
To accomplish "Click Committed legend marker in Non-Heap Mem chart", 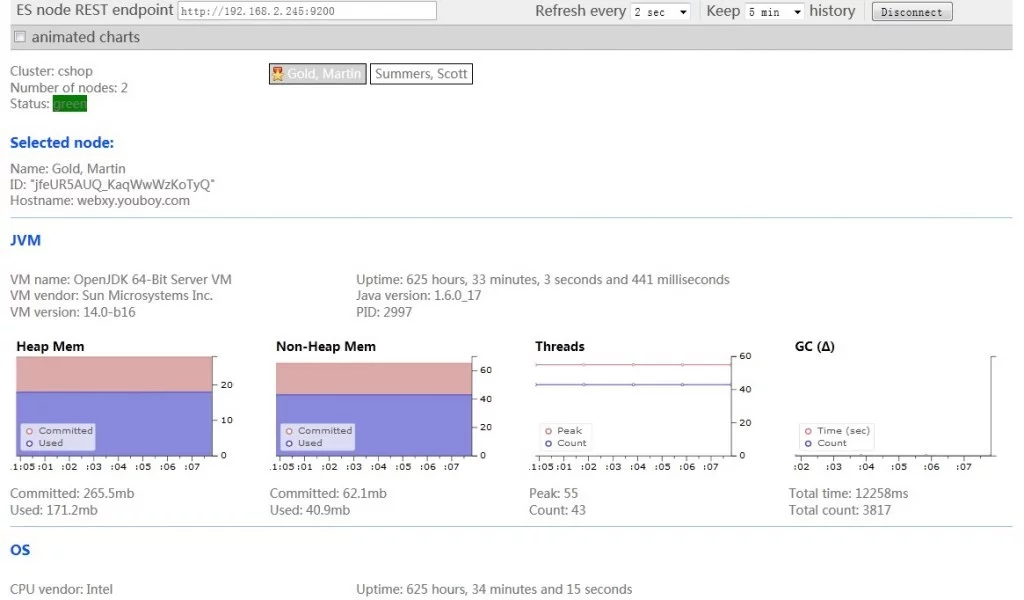I will point(289,431).
